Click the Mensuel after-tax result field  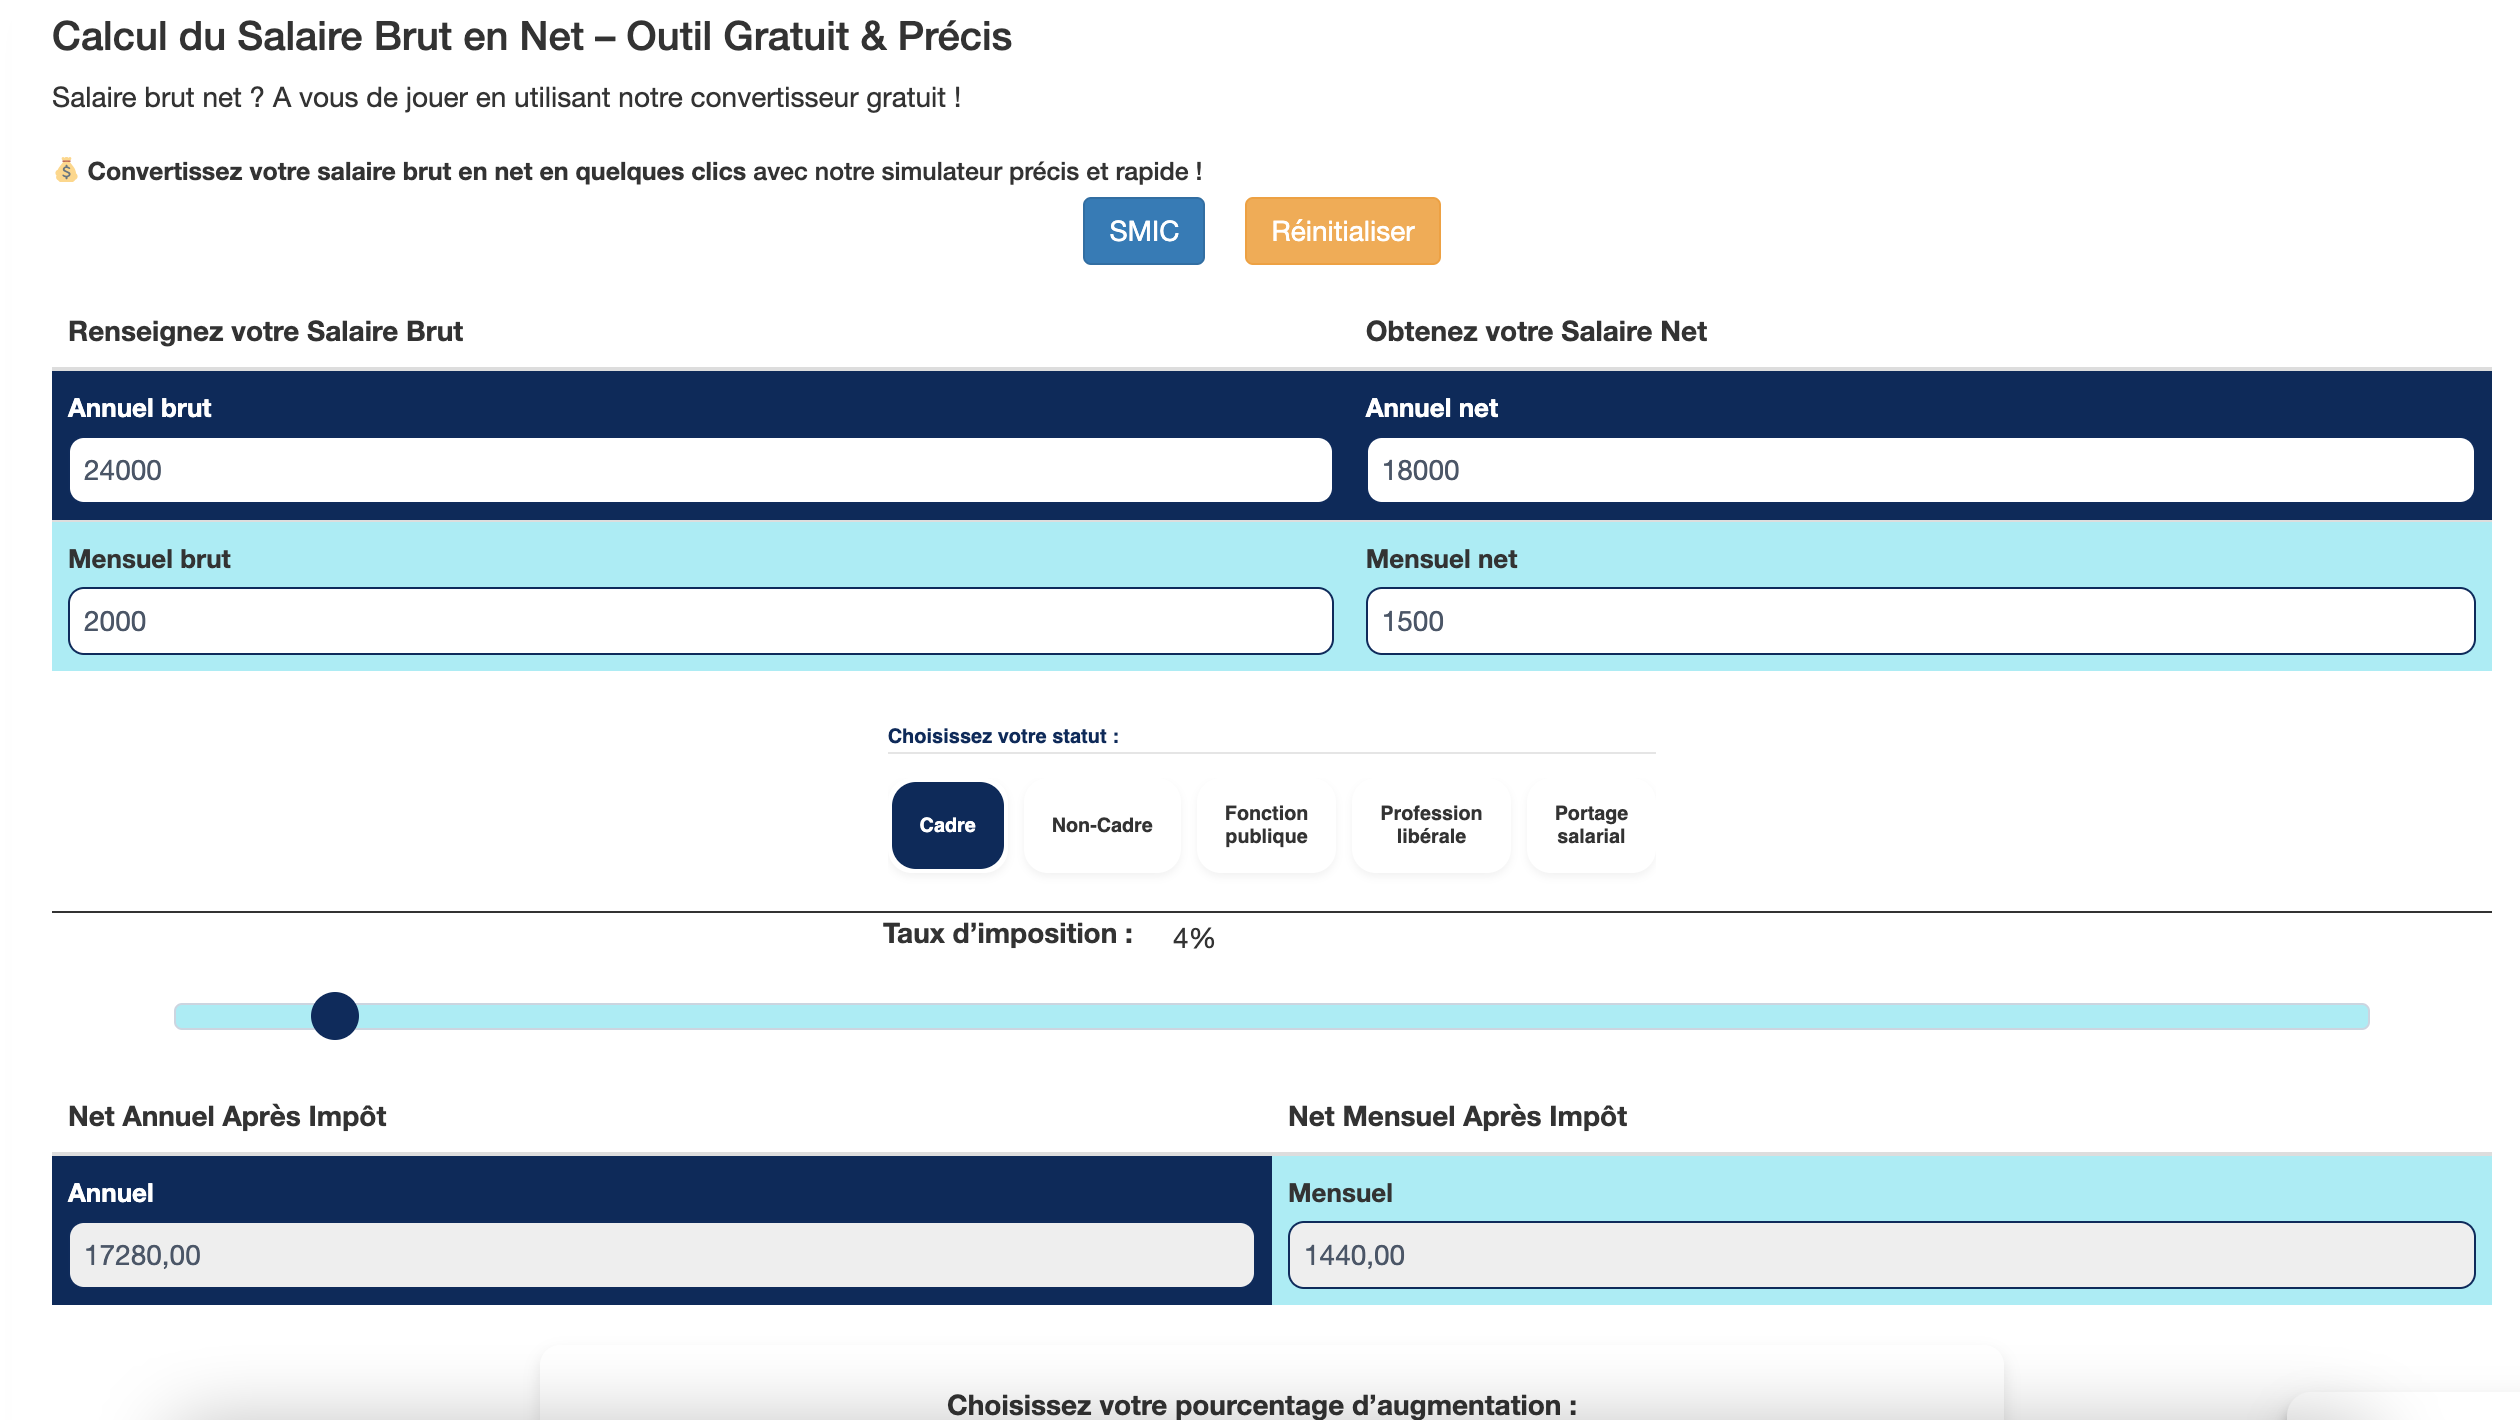click(x=1880, y=1255)
